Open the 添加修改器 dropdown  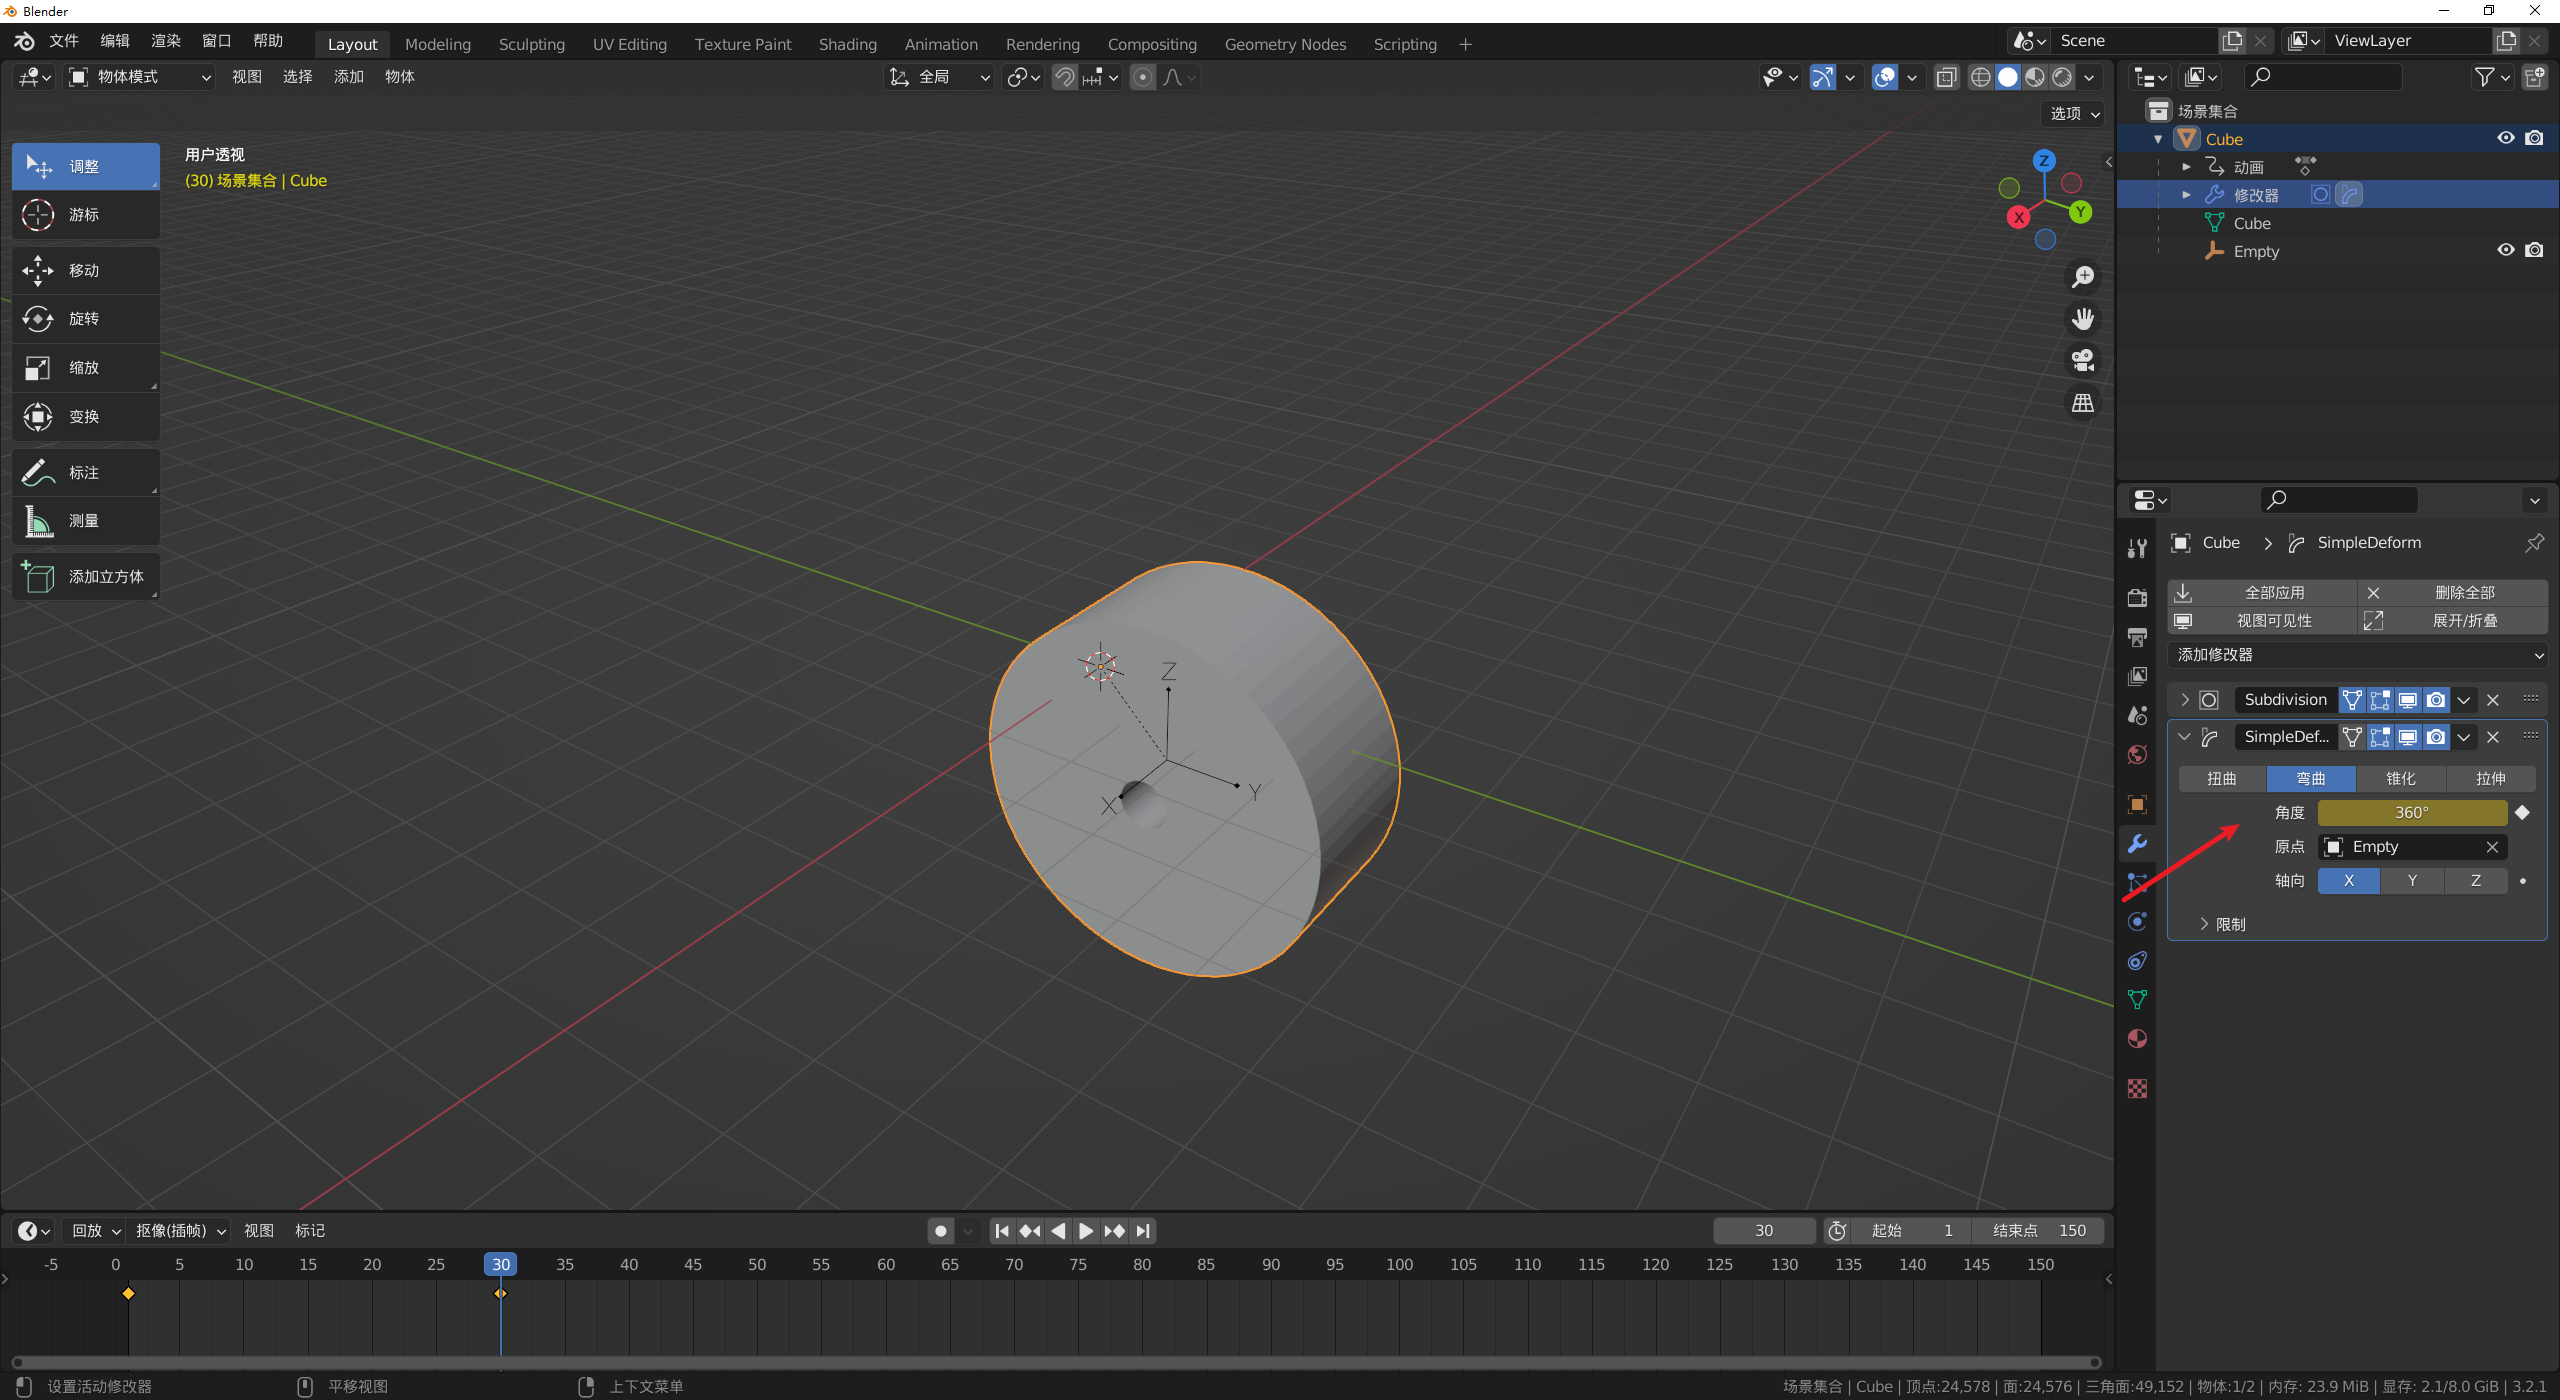[x=2356, y=655]
